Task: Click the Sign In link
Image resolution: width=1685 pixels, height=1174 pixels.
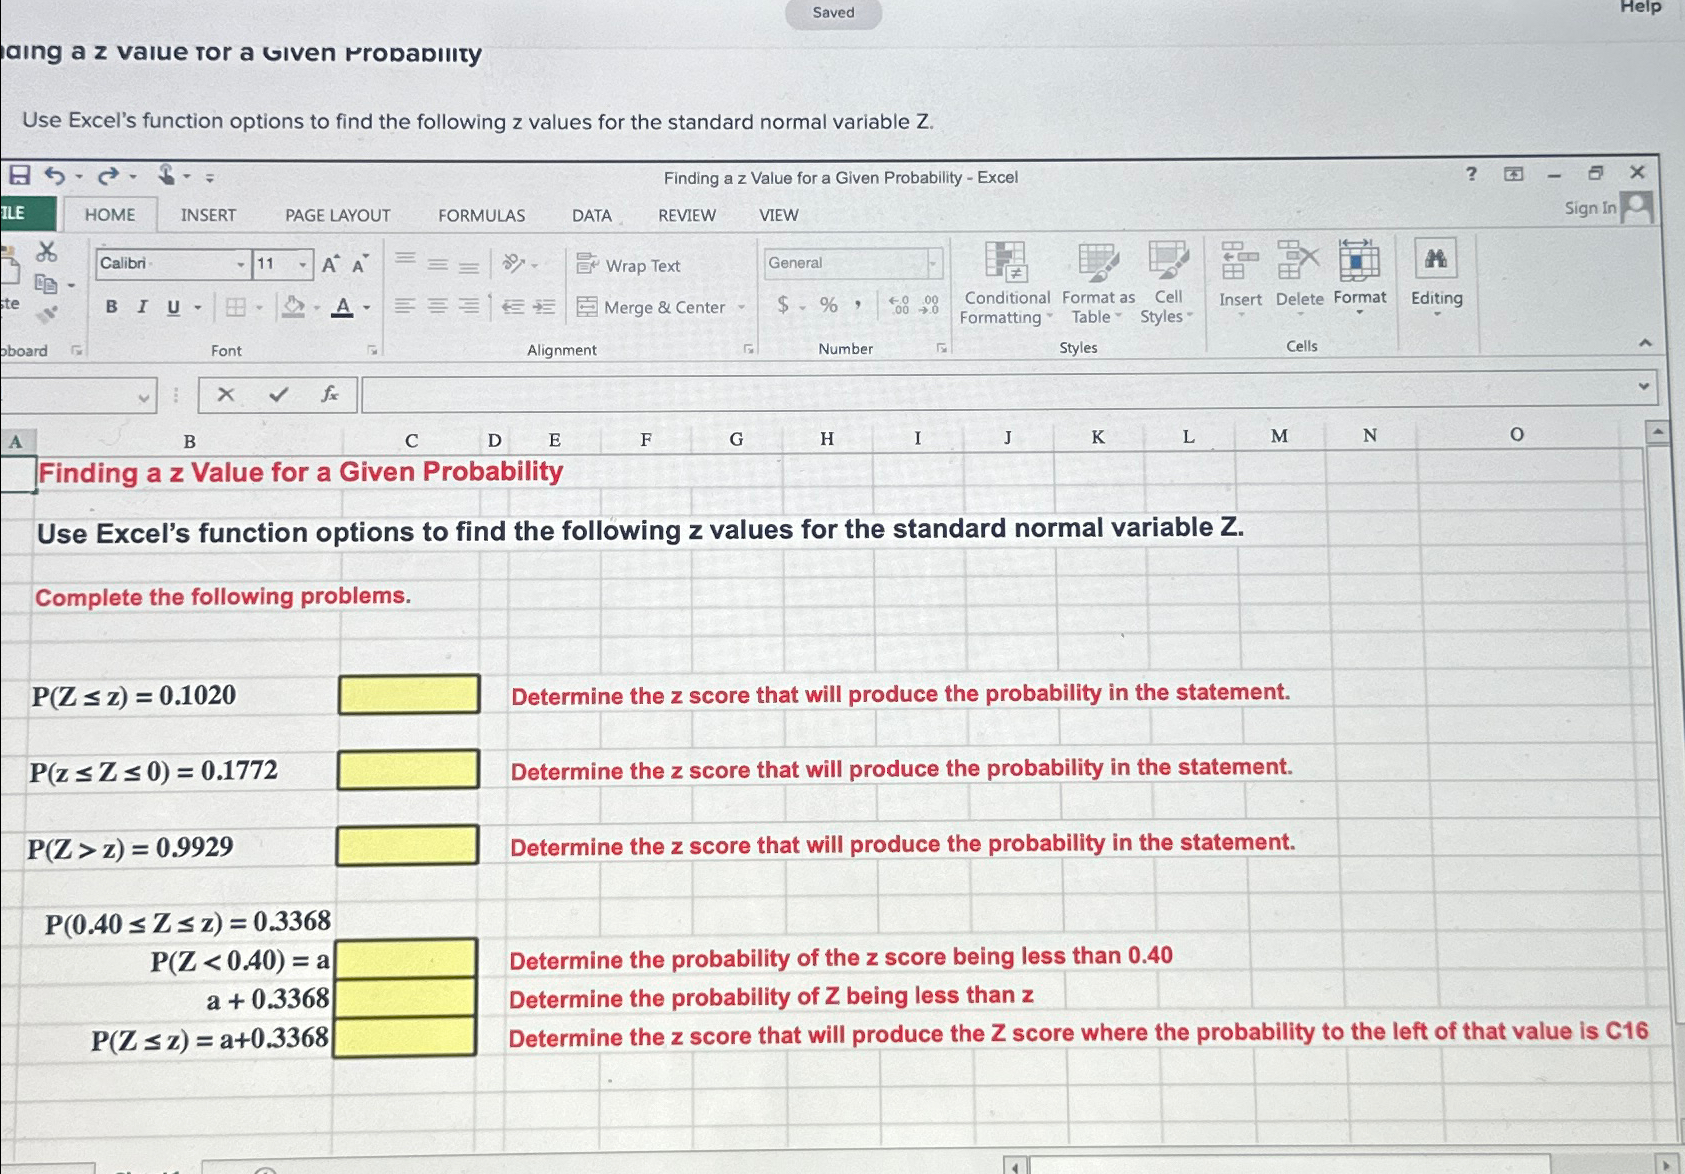Action: [x=1589, y=208]
